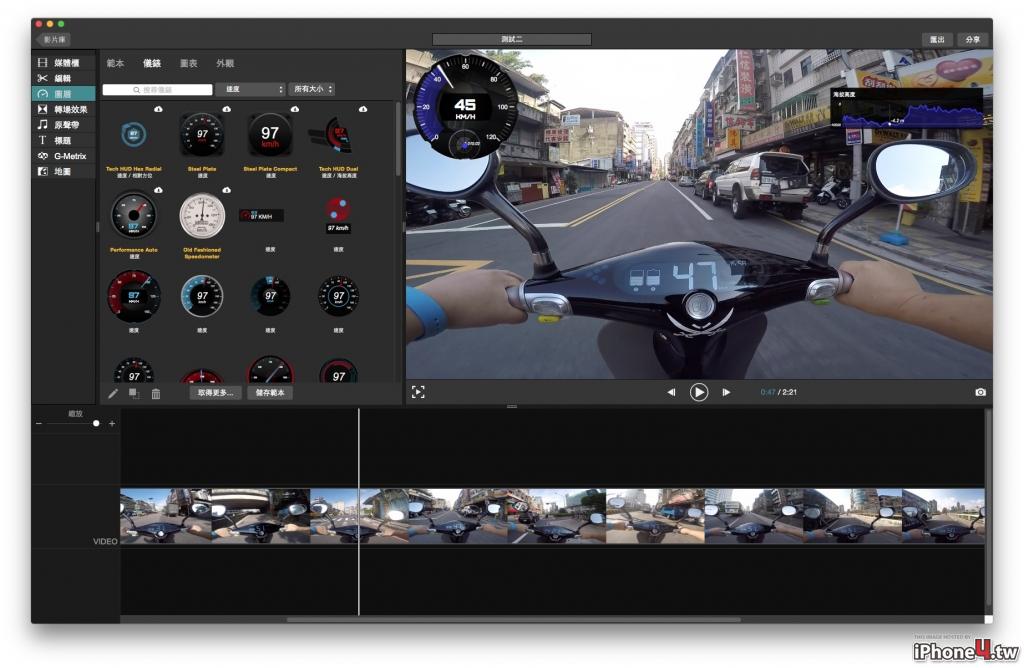The height and width of the screenshot is (668, 1024).
Task: Click the trash delete gauge icon
Action: pos(156,393)
